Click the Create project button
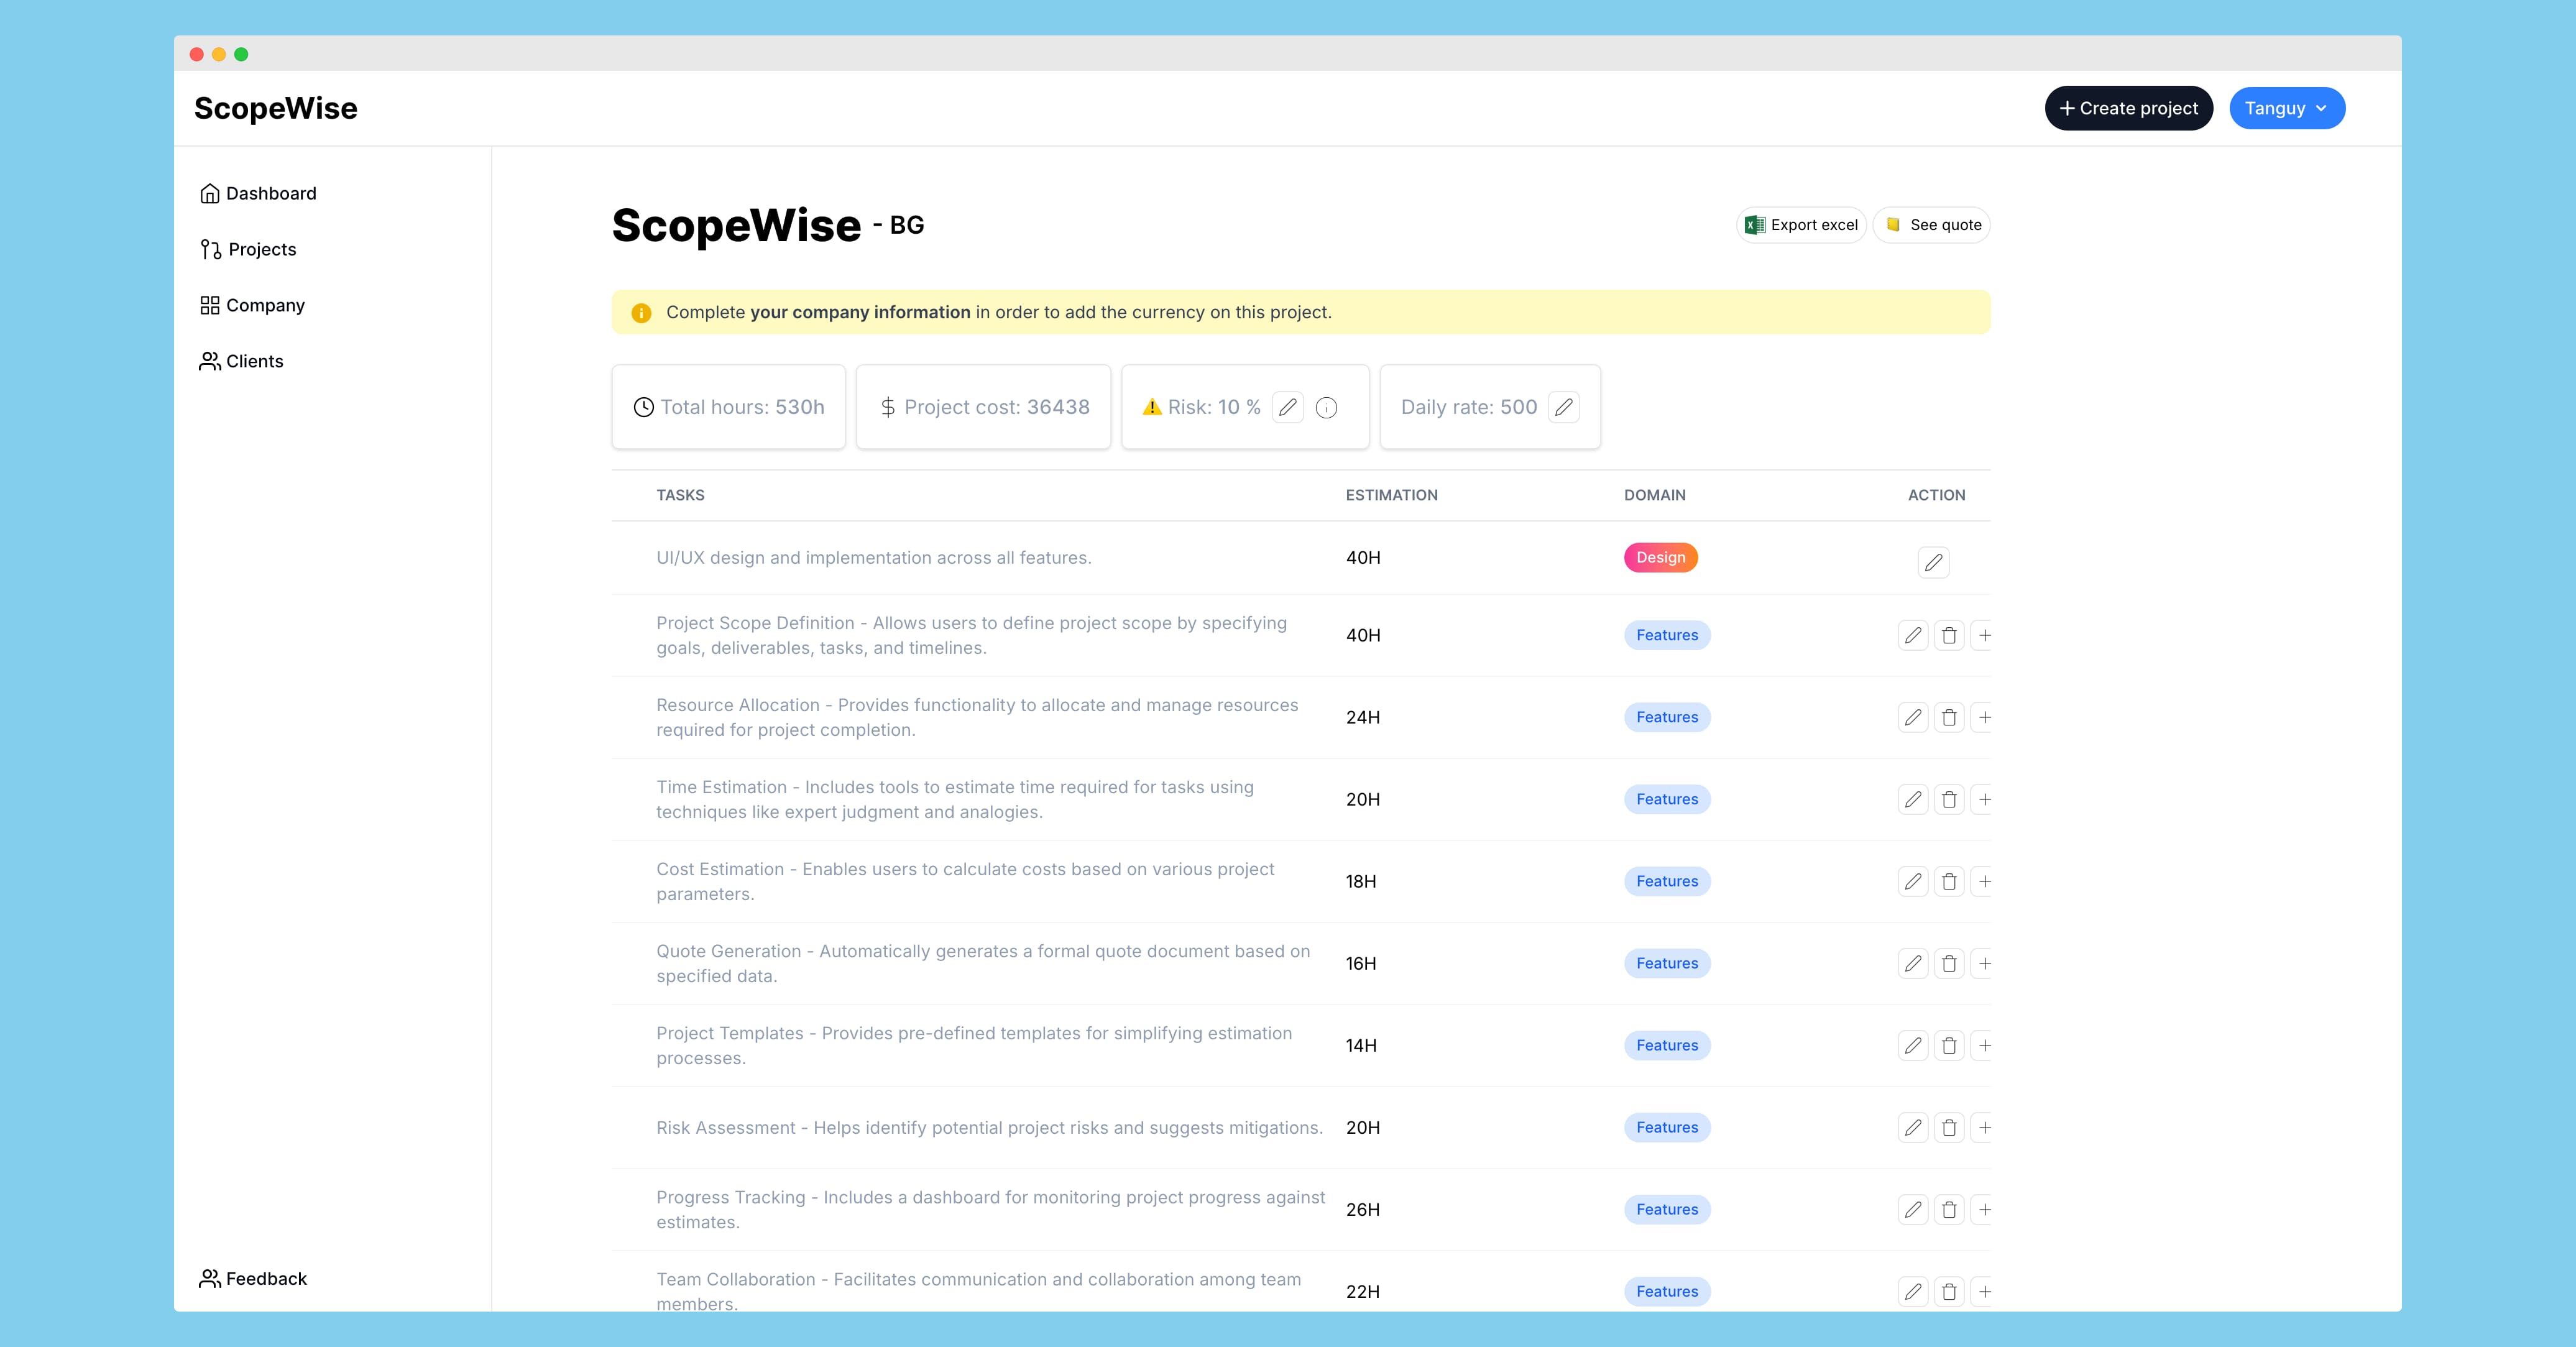The width and height of the screenshot is (2576, 1347). coord(2128,108)
